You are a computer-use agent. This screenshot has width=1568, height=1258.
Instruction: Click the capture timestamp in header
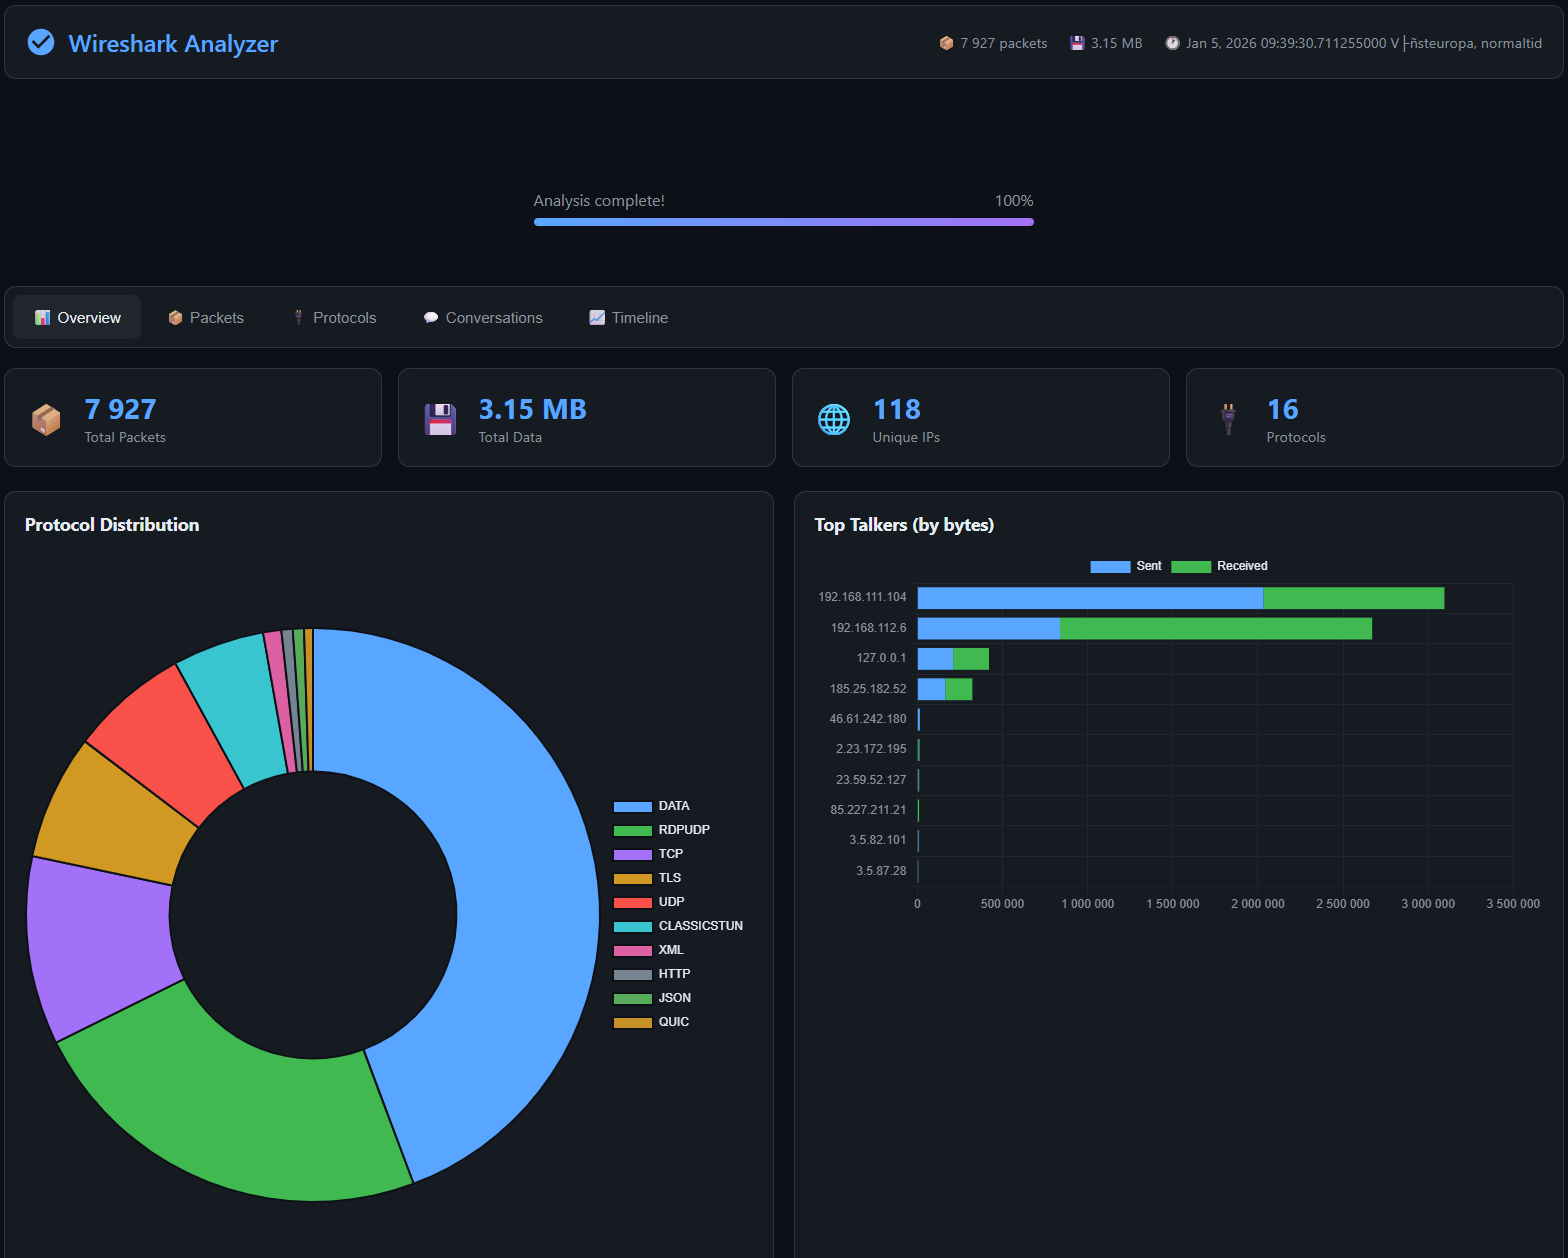[x=1364, y=43]
